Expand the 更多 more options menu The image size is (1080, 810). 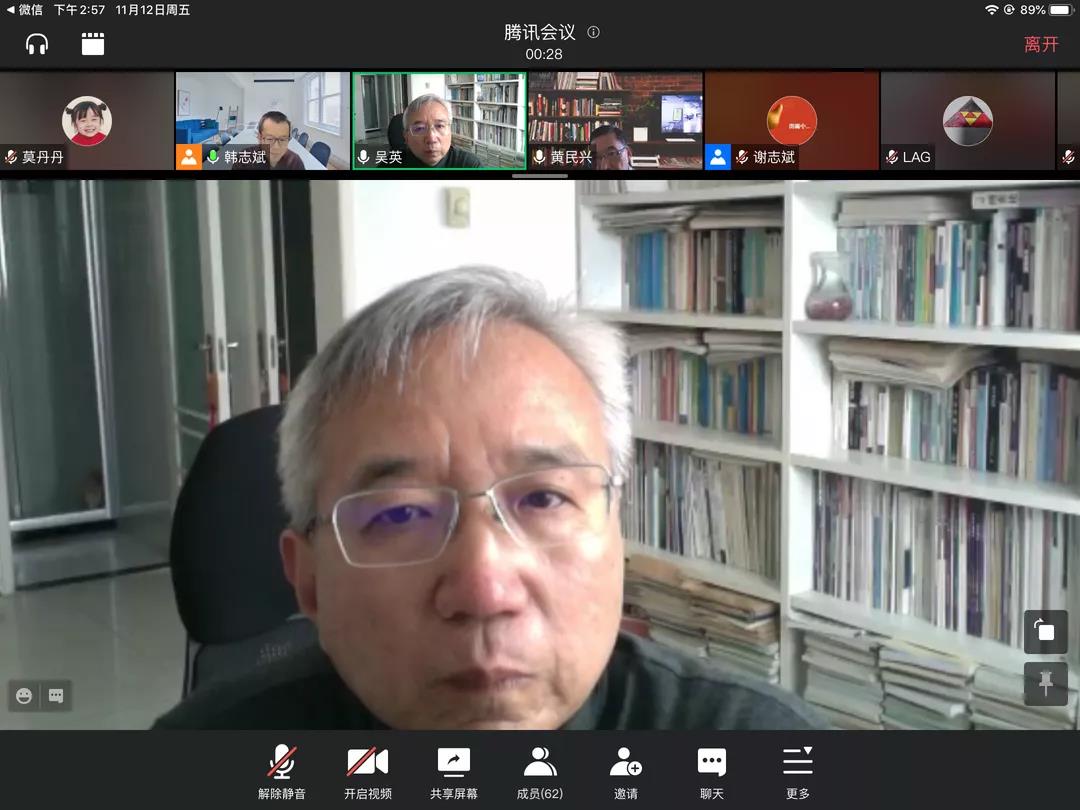click(x=797, y=774)
